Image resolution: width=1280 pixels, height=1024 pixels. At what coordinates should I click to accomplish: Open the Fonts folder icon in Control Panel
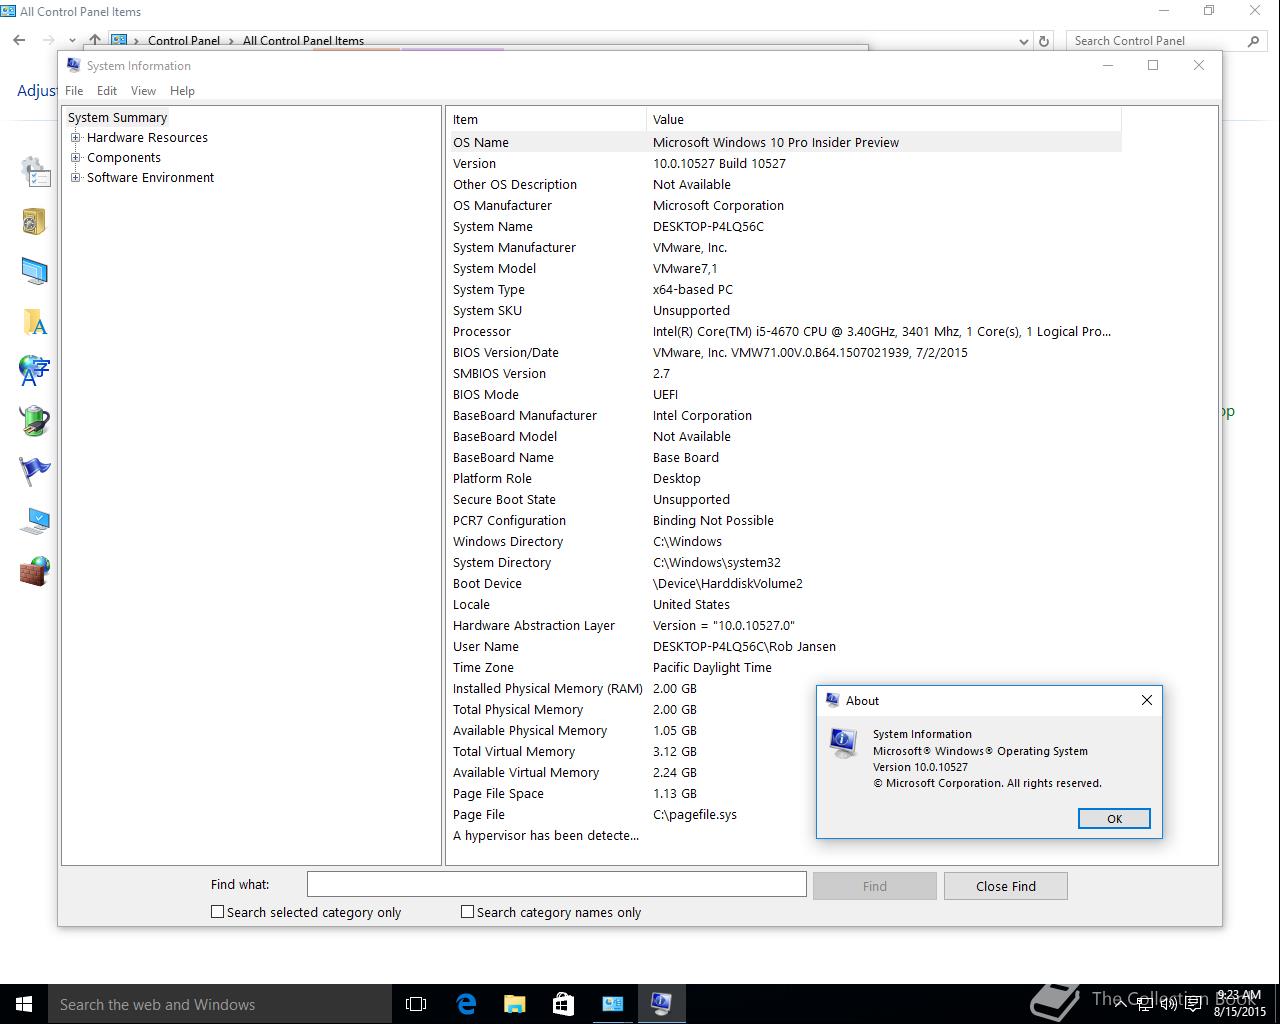[x=35, y=321]
